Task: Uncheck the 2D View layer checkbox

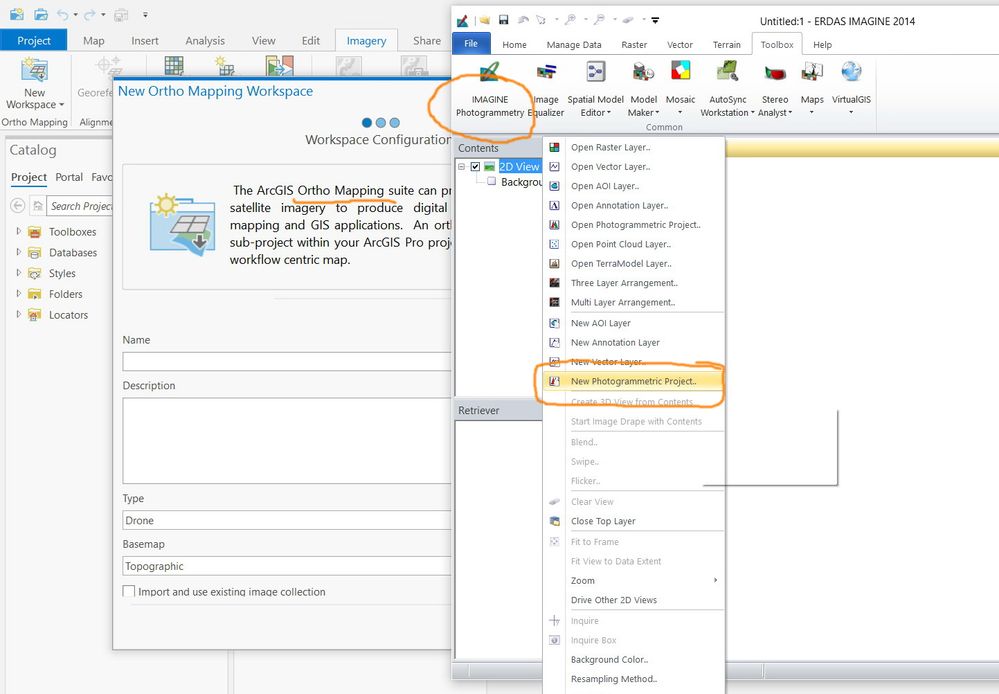Action: [475, 166]
